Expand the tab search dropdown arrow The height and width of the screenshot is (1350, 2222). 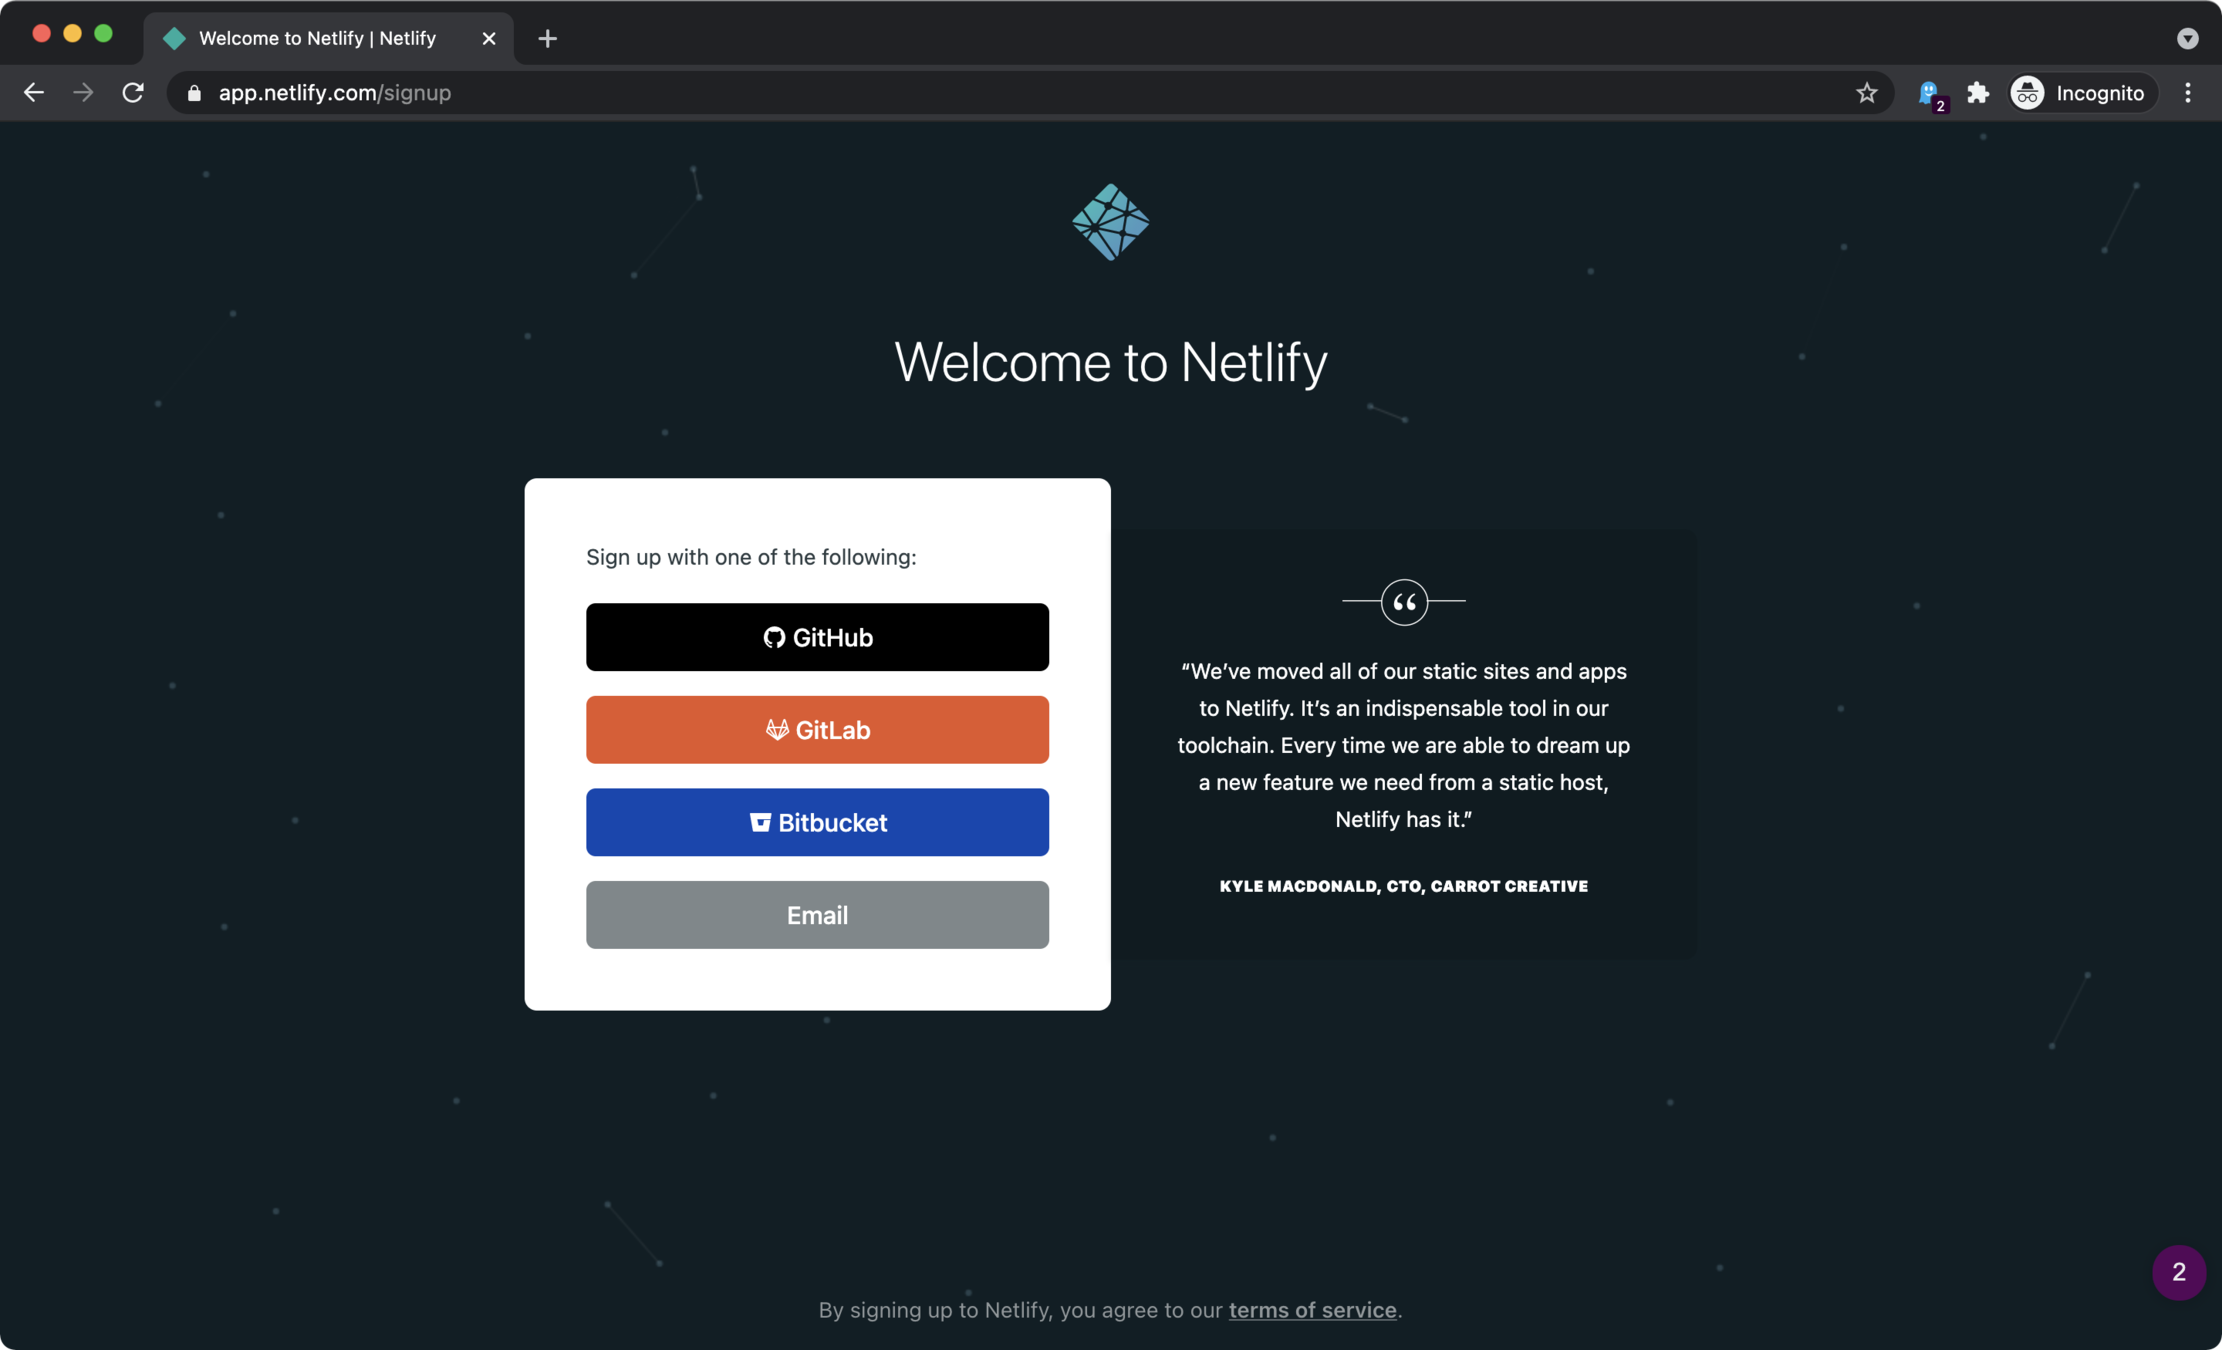(2187, 38)
